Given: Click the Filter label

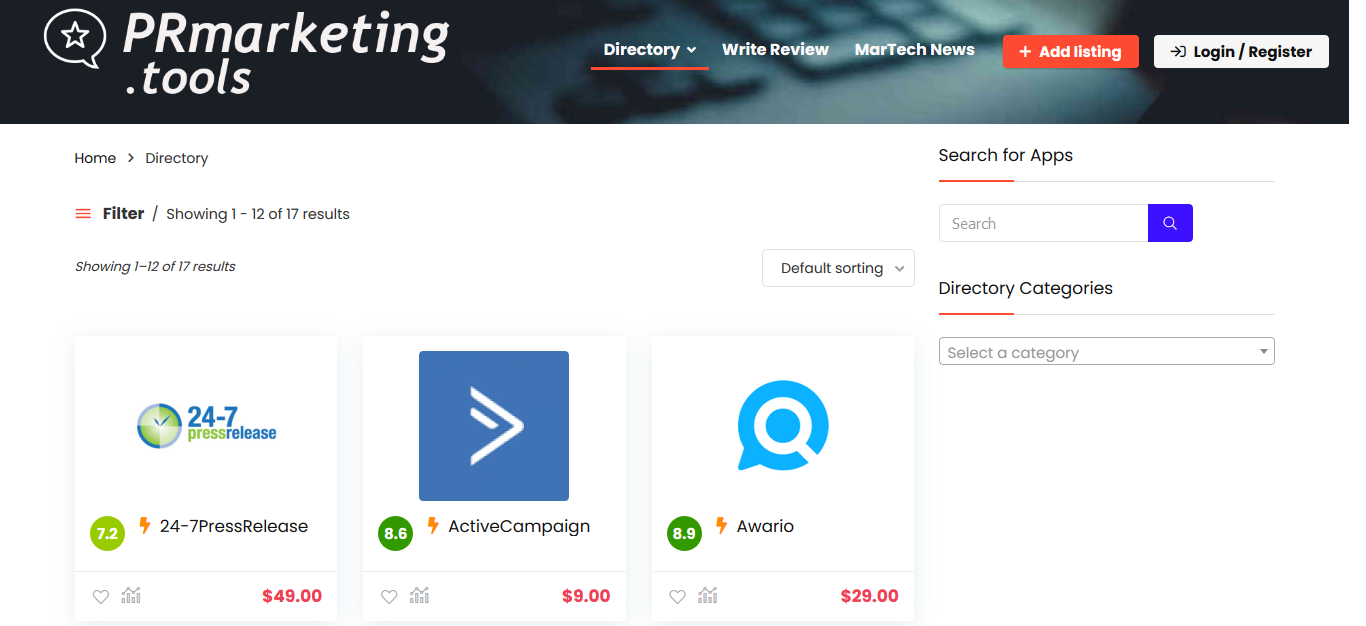Looking at the screenshot, I should pyautogui.click(x=123, y=213).
